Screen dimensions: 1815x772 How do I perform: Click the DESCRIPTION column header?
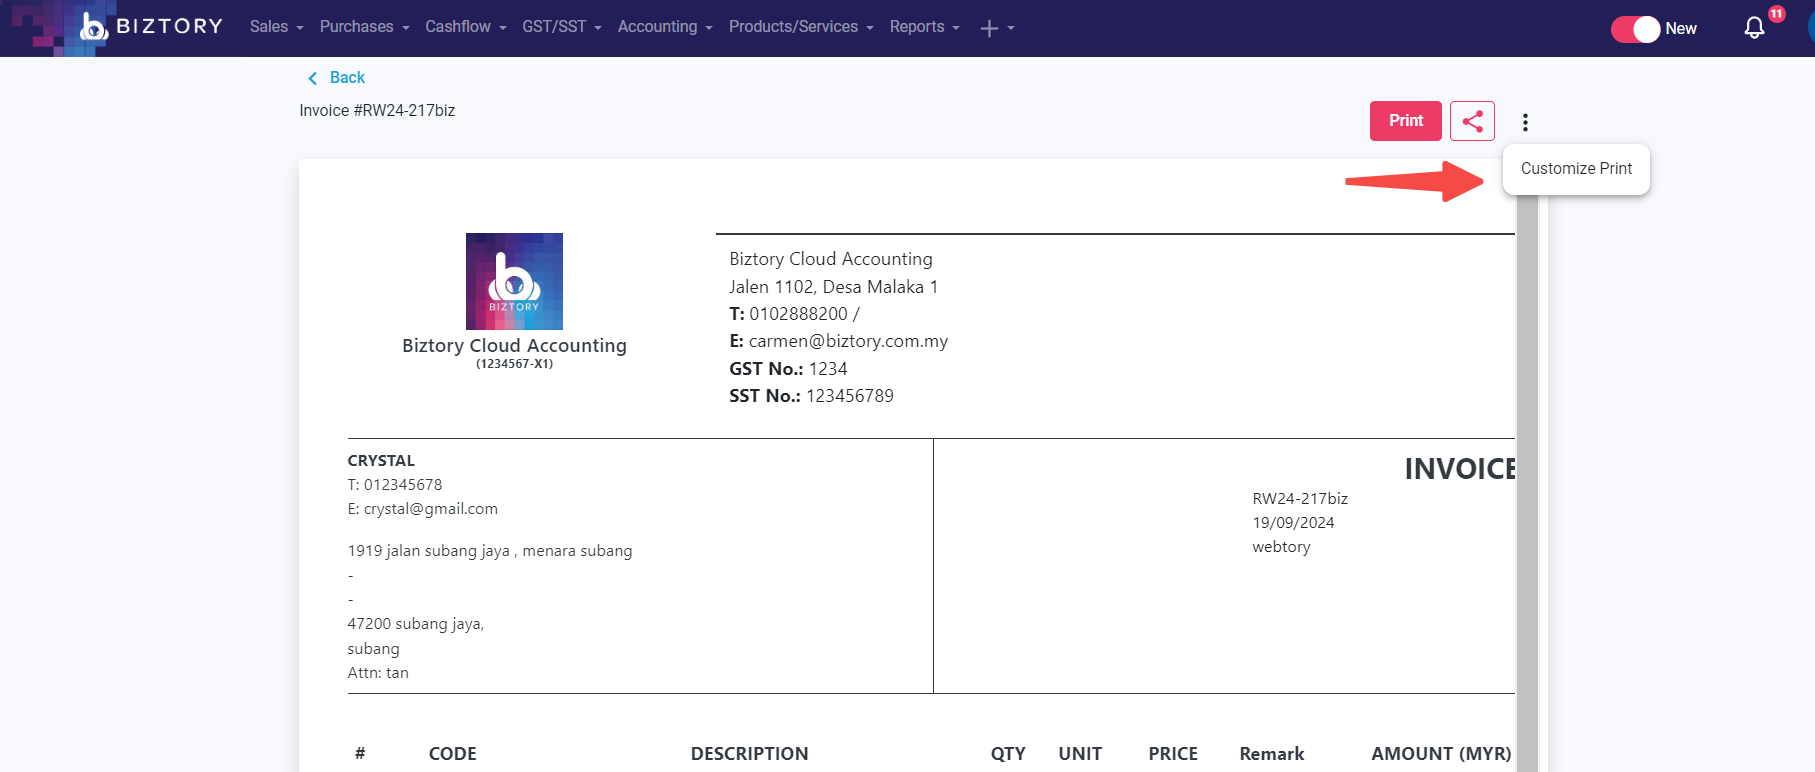click(x=749, y=754)
